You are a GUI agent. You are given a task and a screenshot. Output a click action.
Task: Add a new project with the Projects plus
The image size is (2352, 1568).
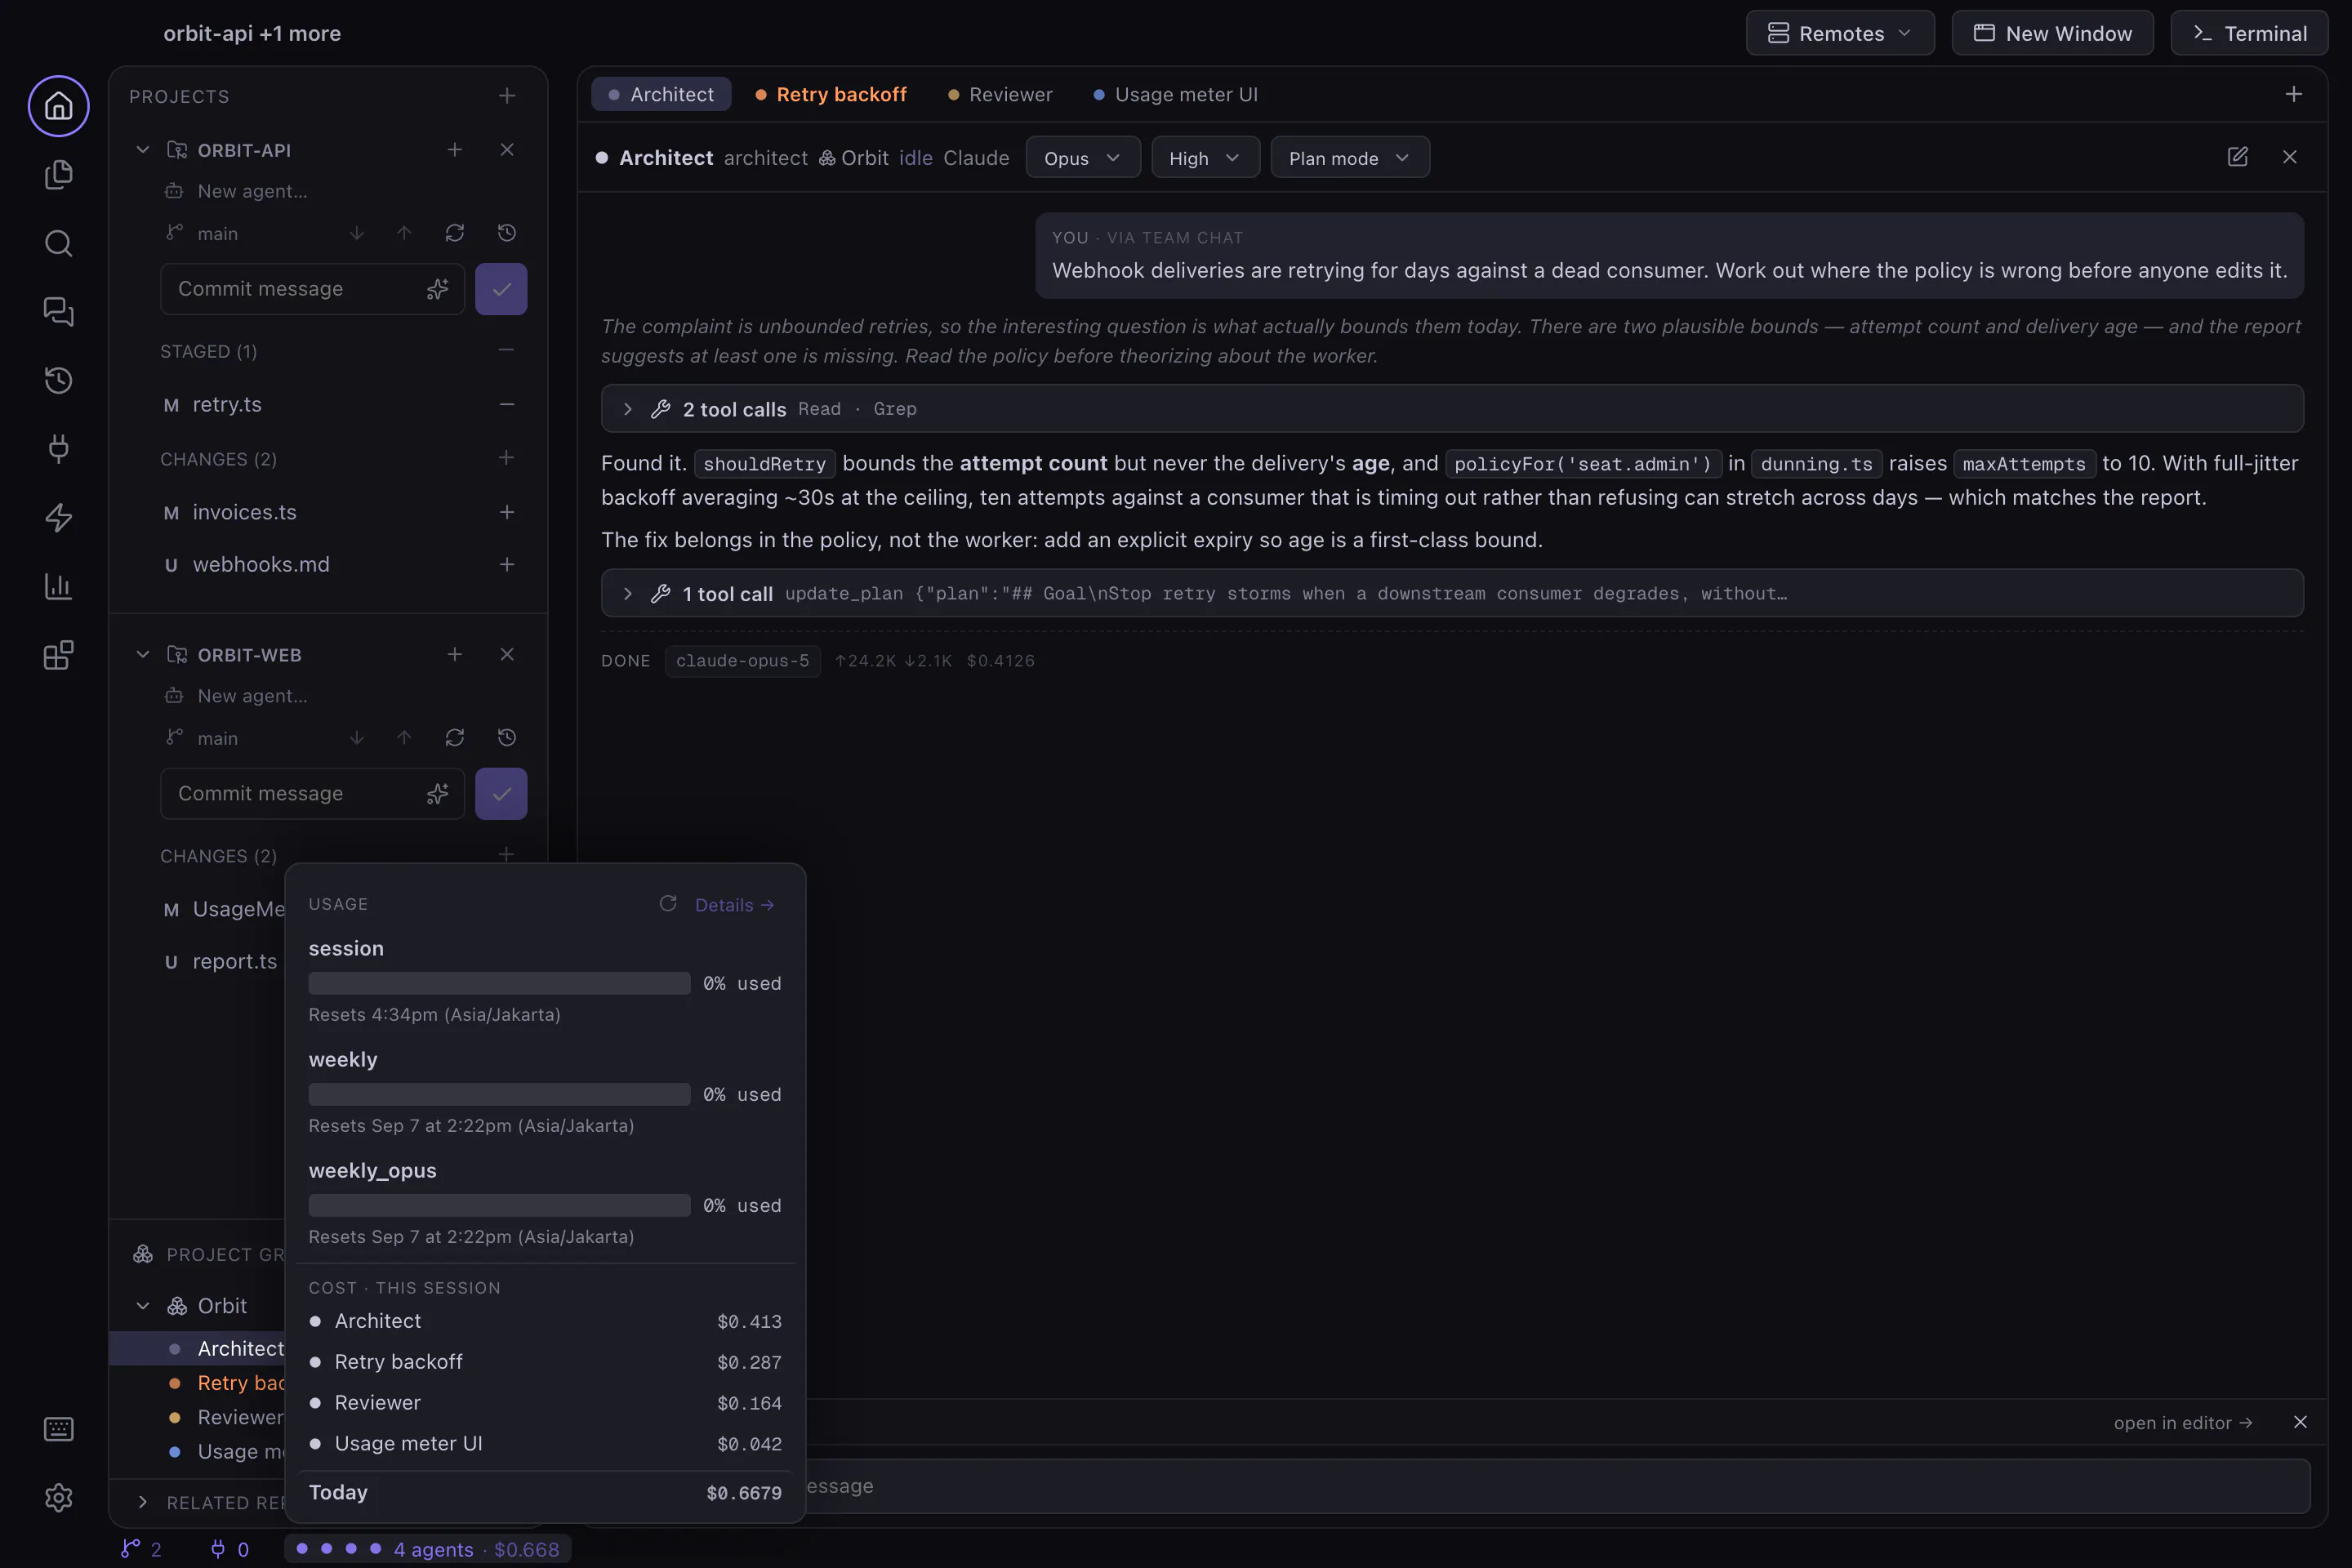(x=507, y=96)
